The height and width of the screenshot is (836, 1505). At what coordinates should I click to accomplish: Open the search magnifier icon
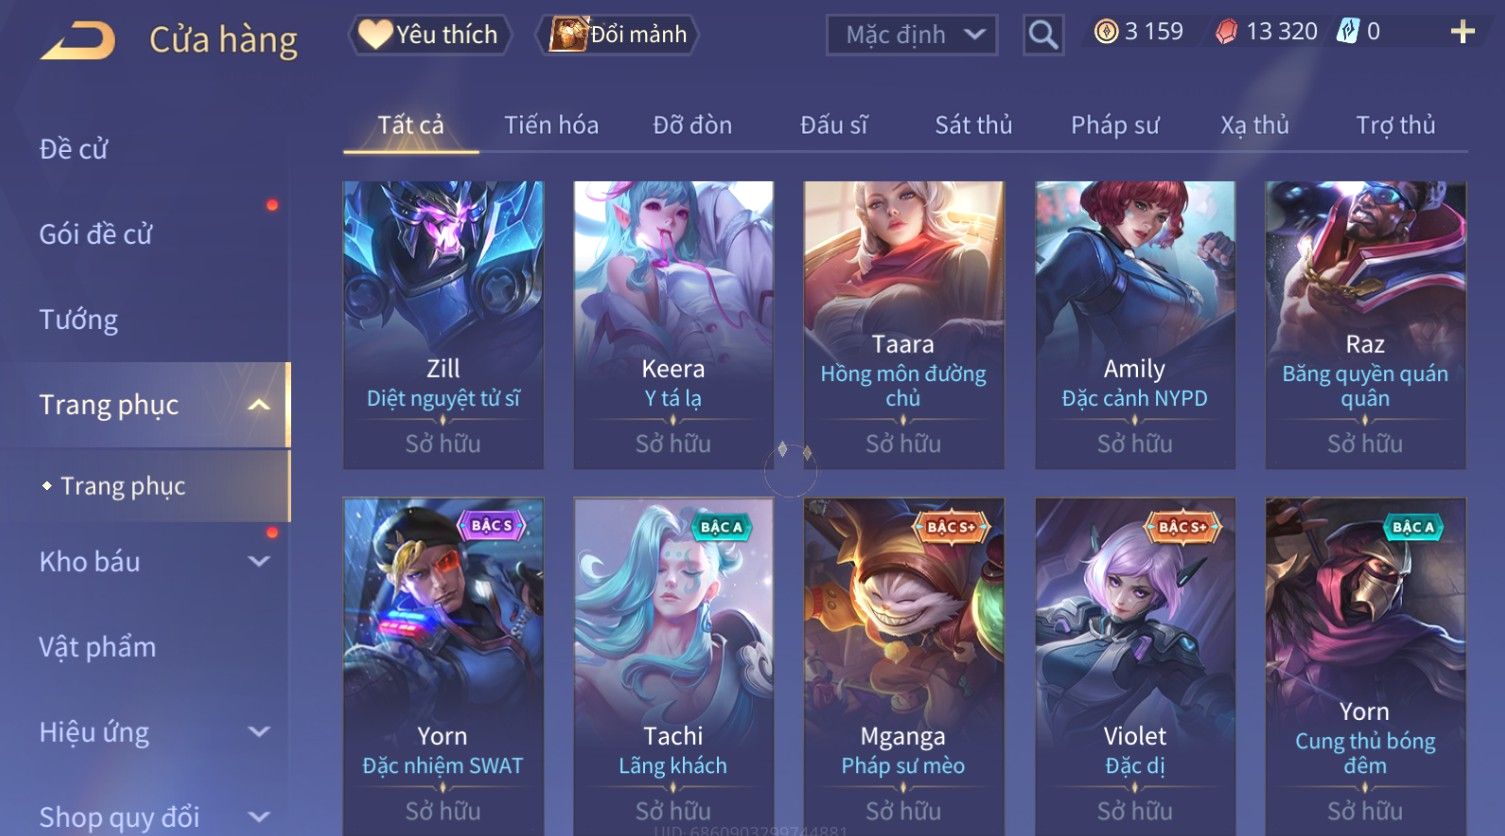click(x=1042, y=35)
